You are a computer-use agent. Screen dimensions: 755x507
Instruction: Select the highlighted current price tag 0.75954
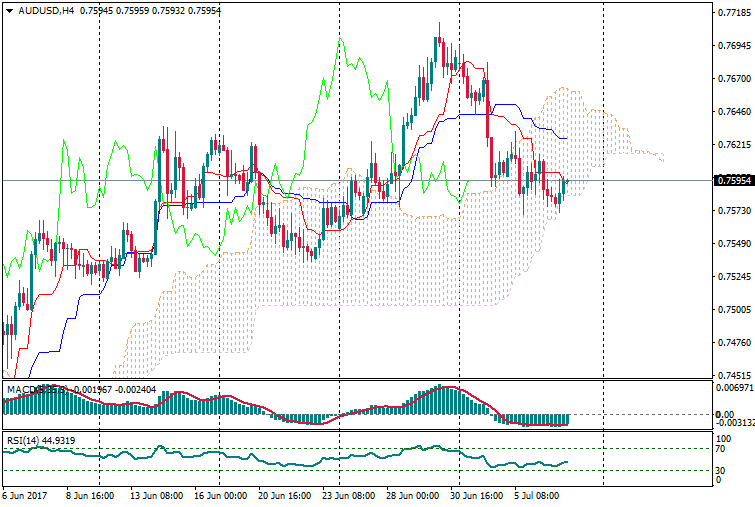point(733,181)
